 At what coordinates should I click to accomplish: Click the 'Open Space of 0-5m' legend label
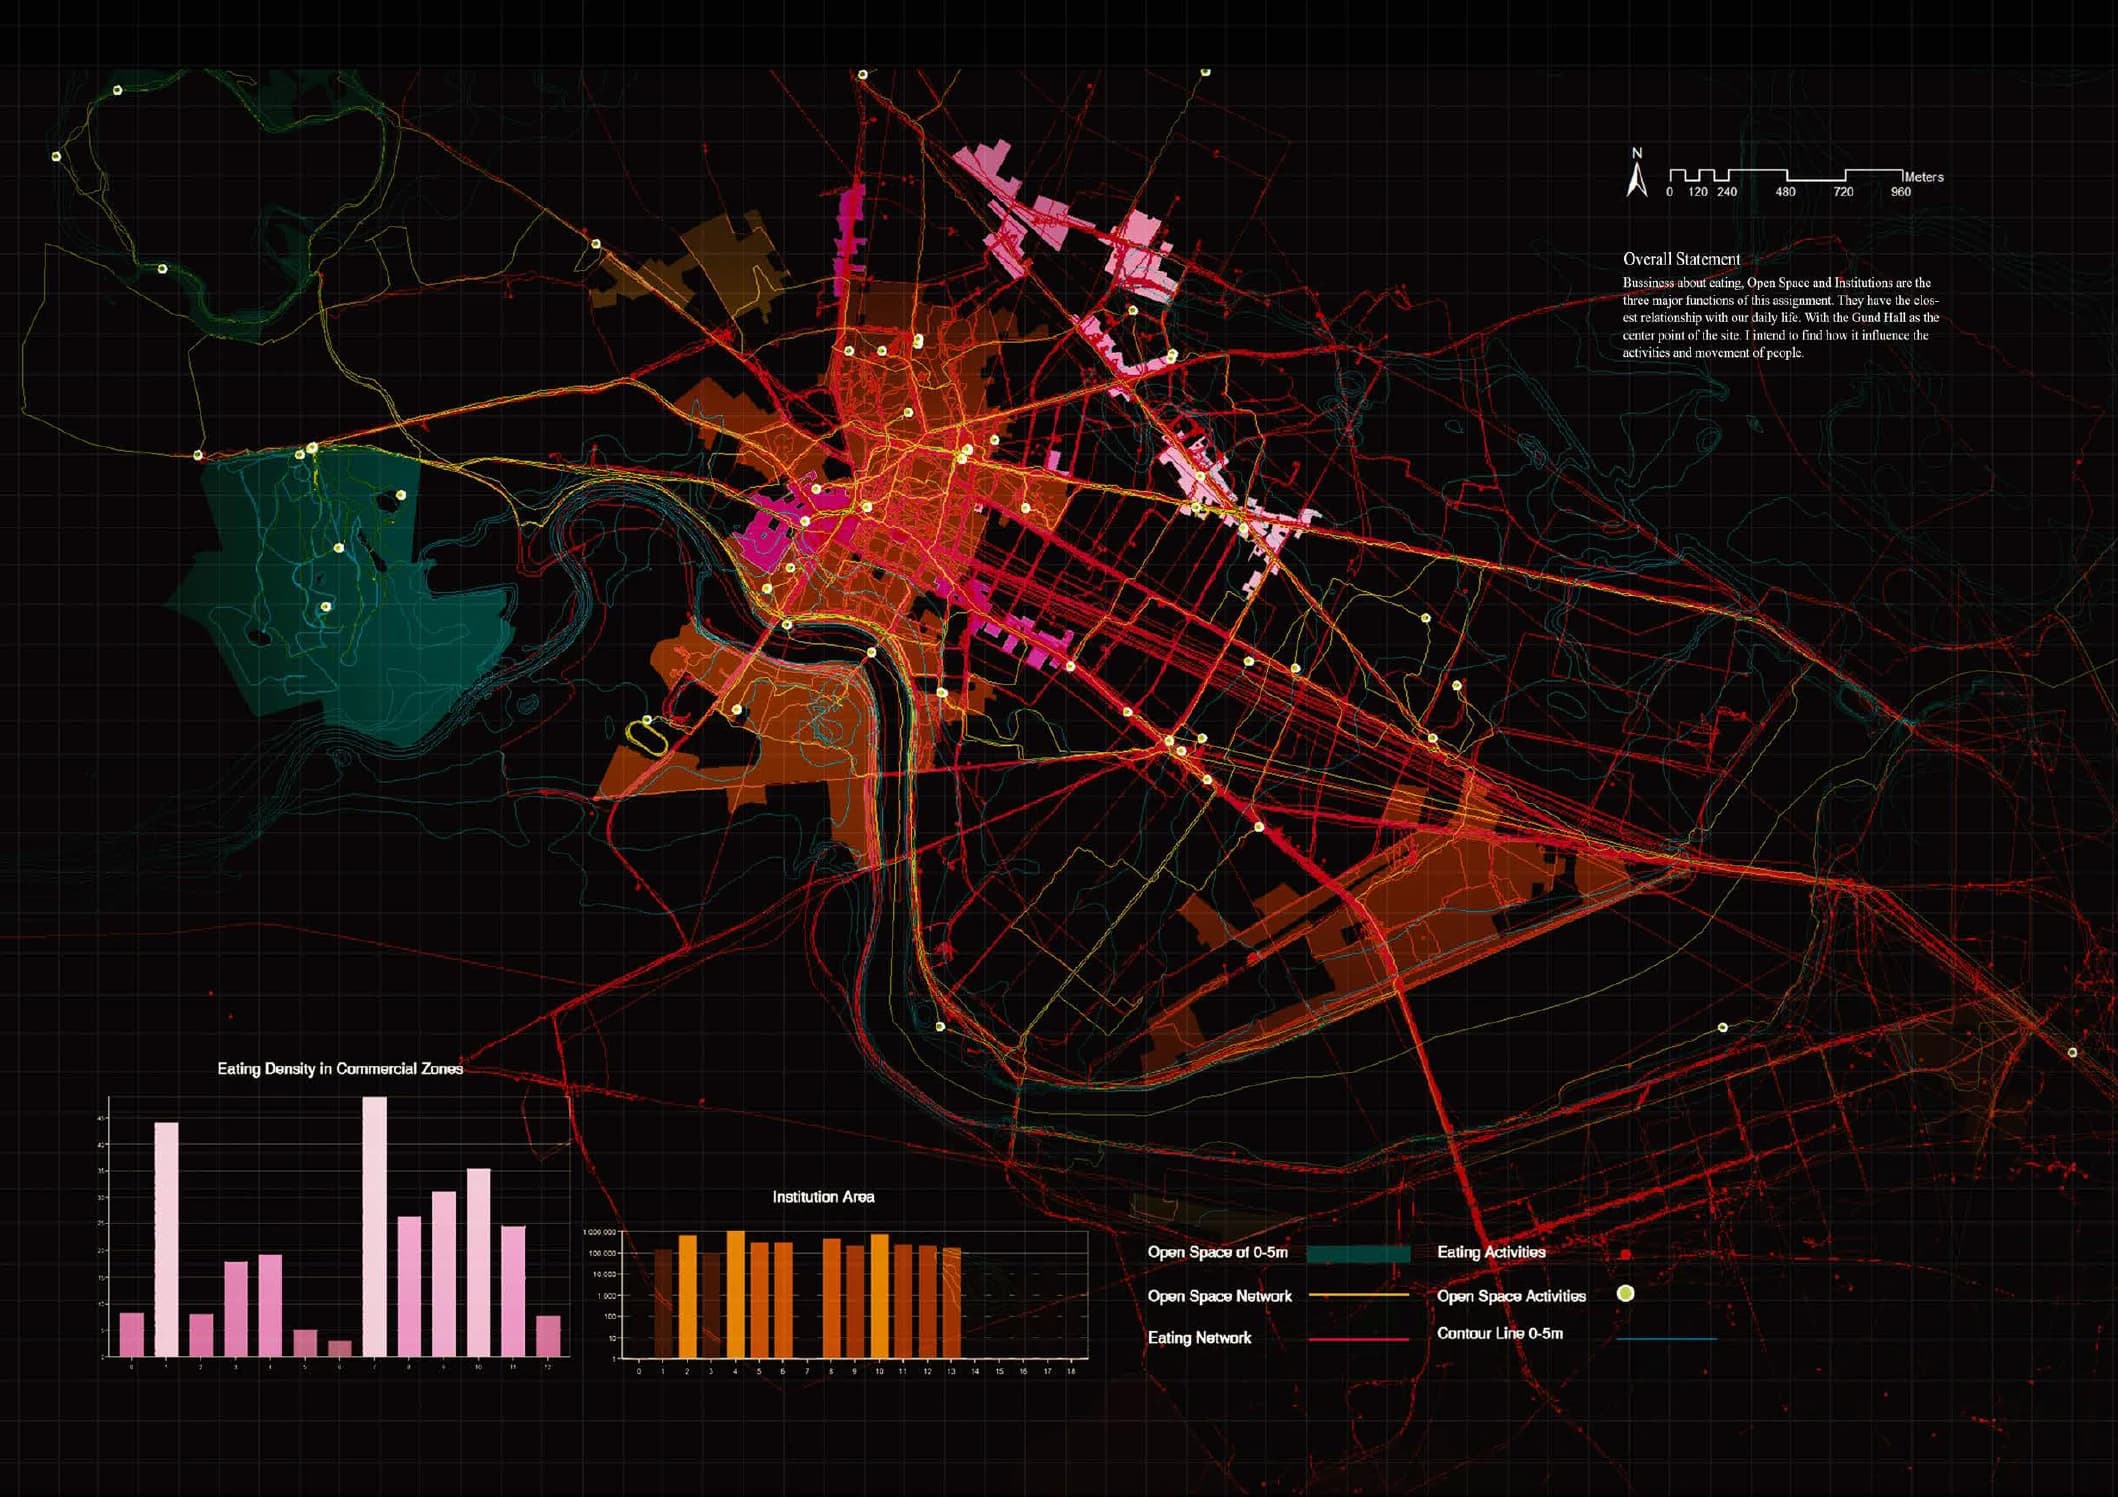1217,1252
